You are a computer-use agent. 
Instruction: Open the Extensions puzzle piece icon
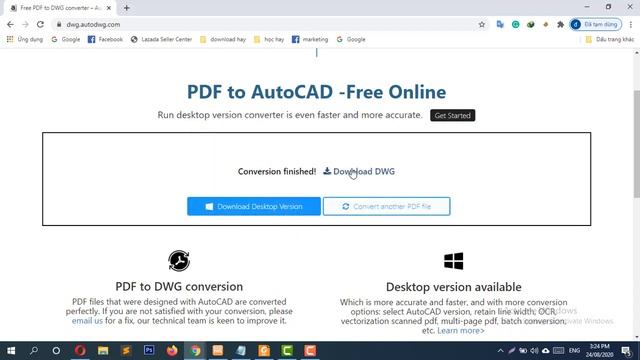tap(560, 24)
